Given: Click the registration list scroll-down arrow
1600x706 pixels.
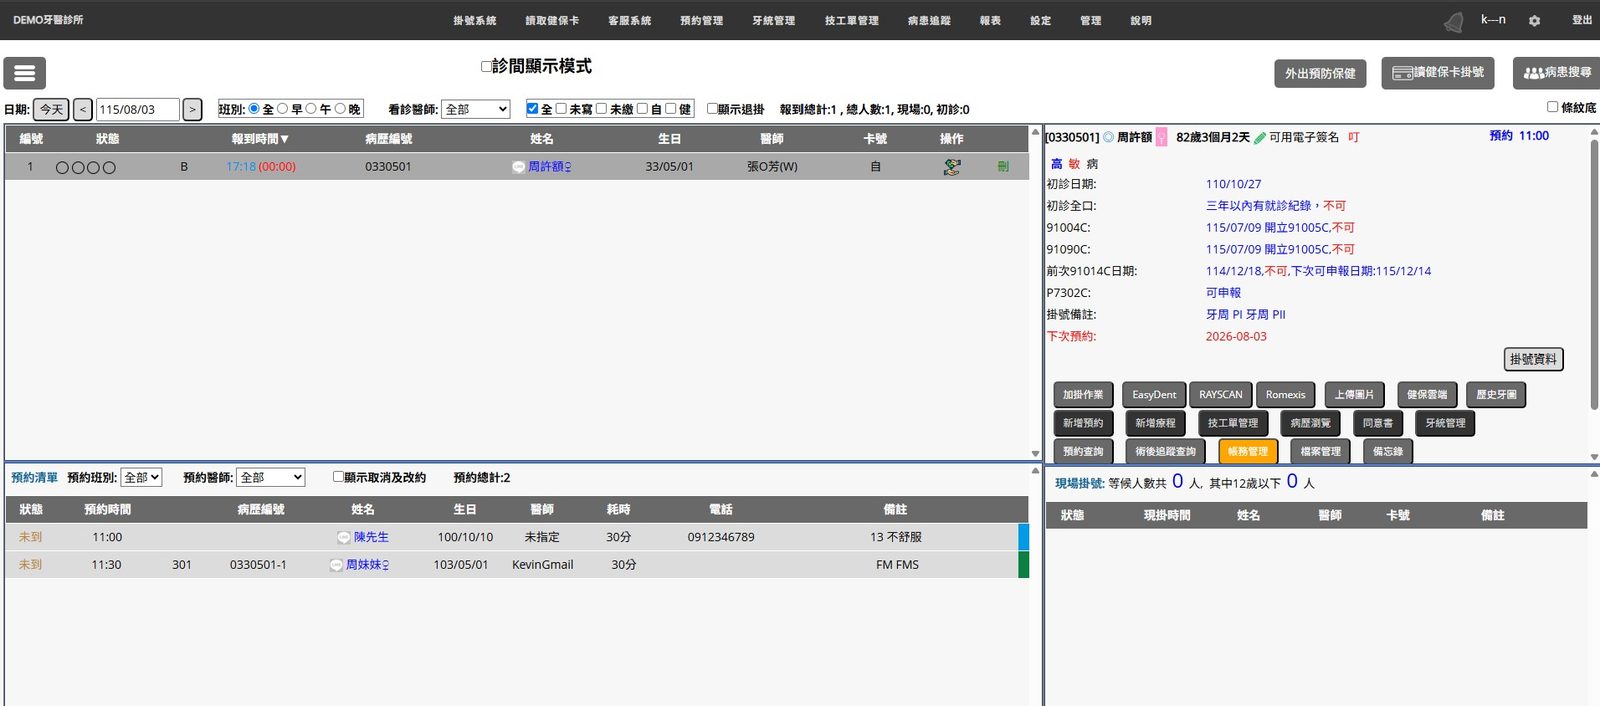Looking at the screenshot, I should pos(1035,453).
